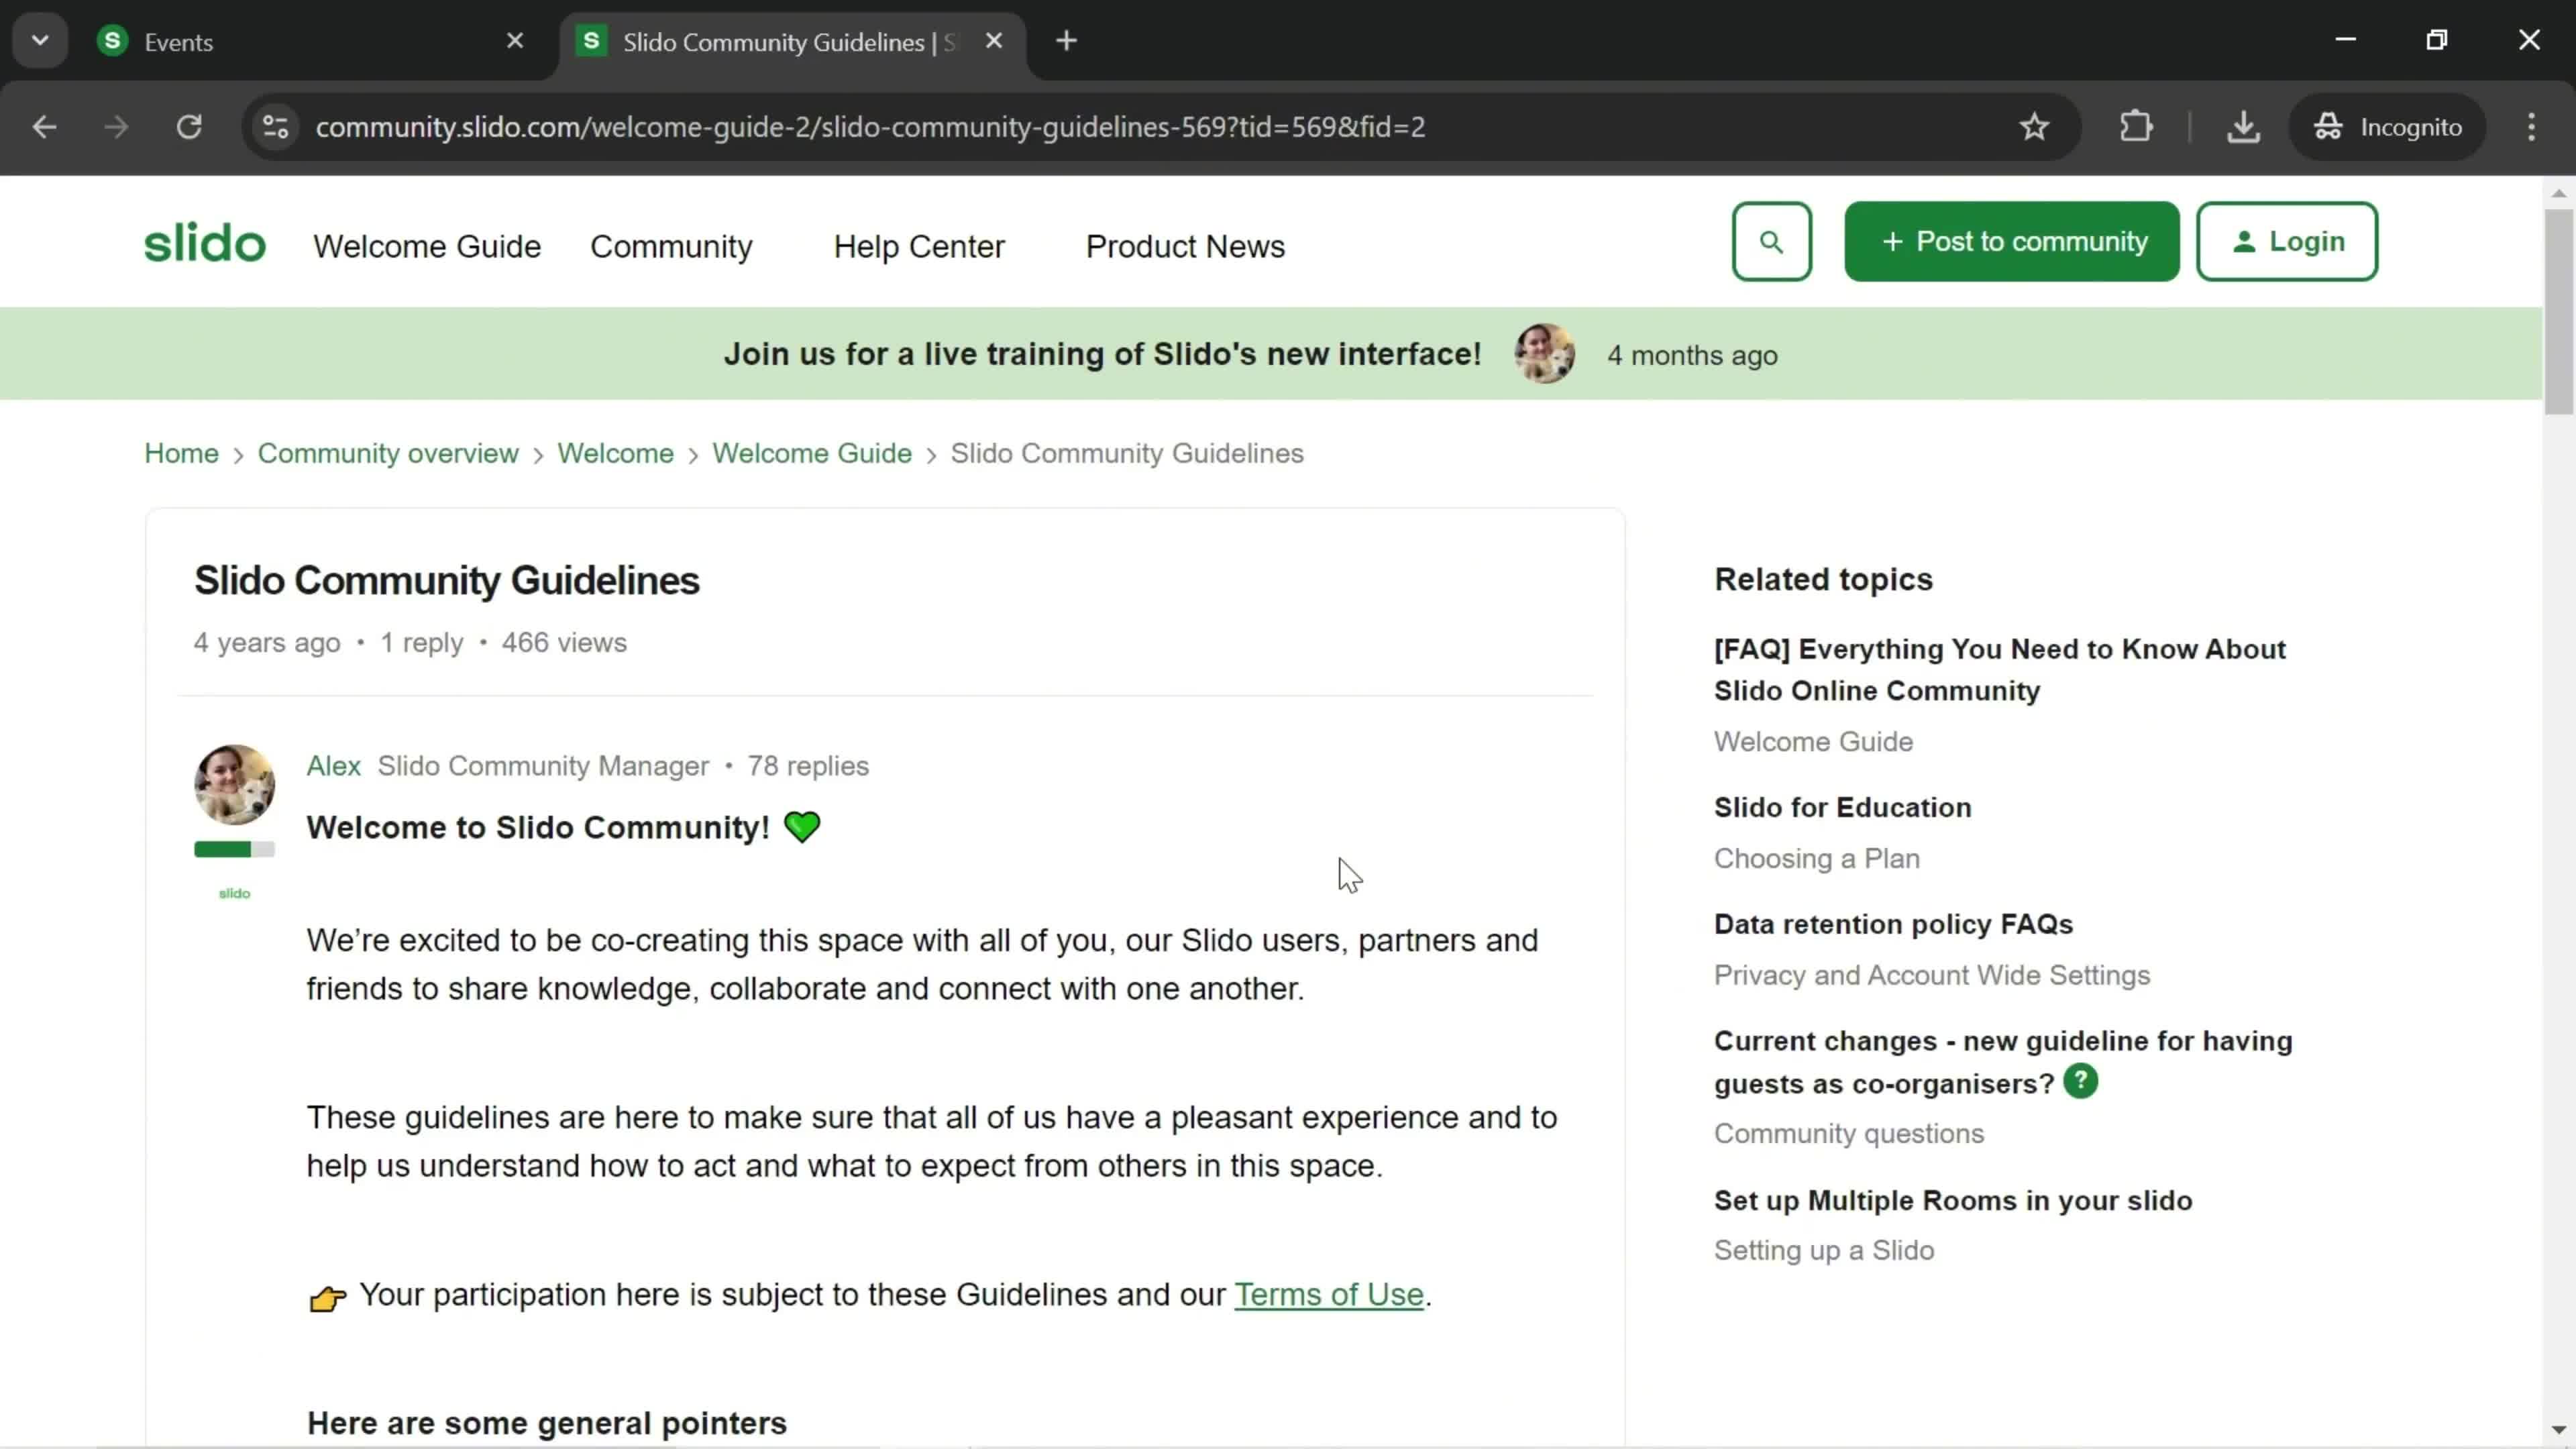This screenshot has height=1449, width=2576.
Task: Go to Welcome Guide breadcrumb link
Action: coord(812,453)
